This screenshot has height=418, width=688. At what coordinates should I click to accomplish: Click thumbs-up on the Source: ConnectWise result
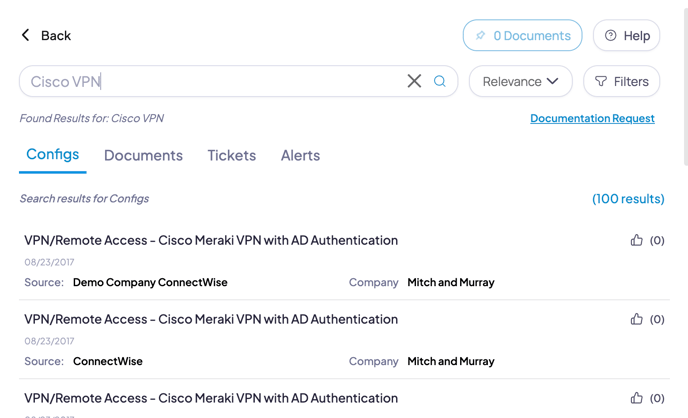(636, 319)
